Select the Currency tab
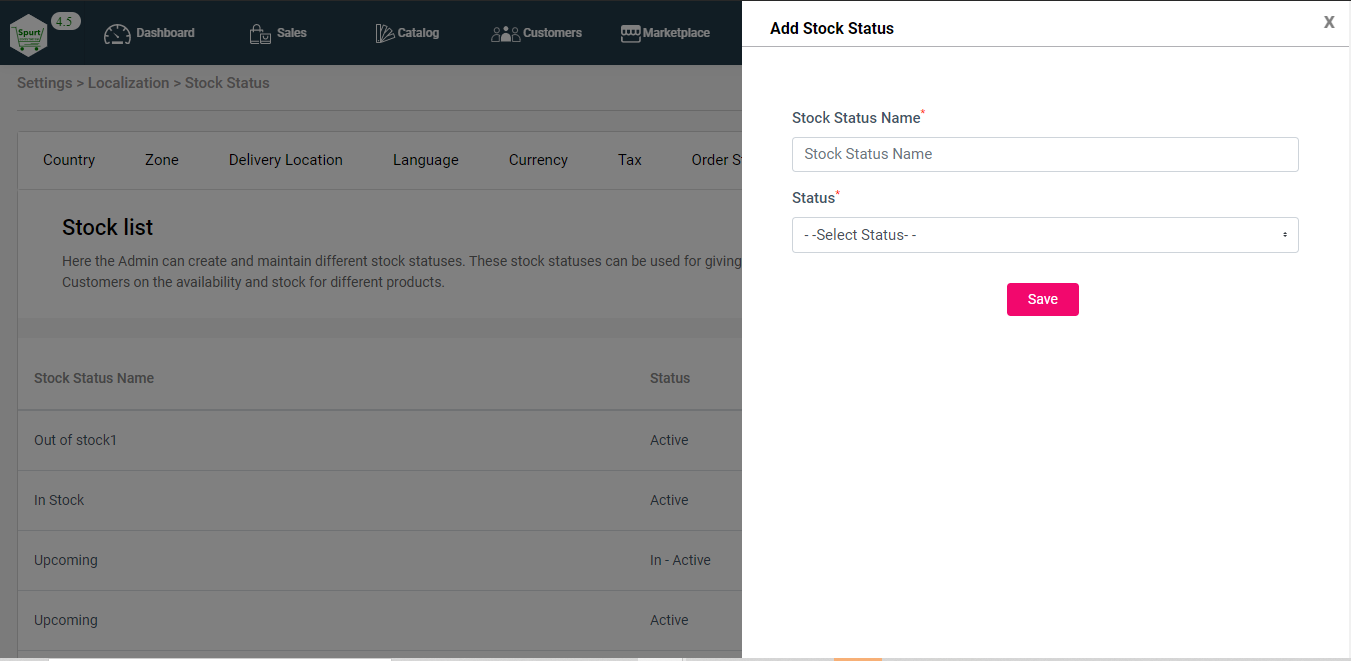1351x661 pixels. point(538,160)
